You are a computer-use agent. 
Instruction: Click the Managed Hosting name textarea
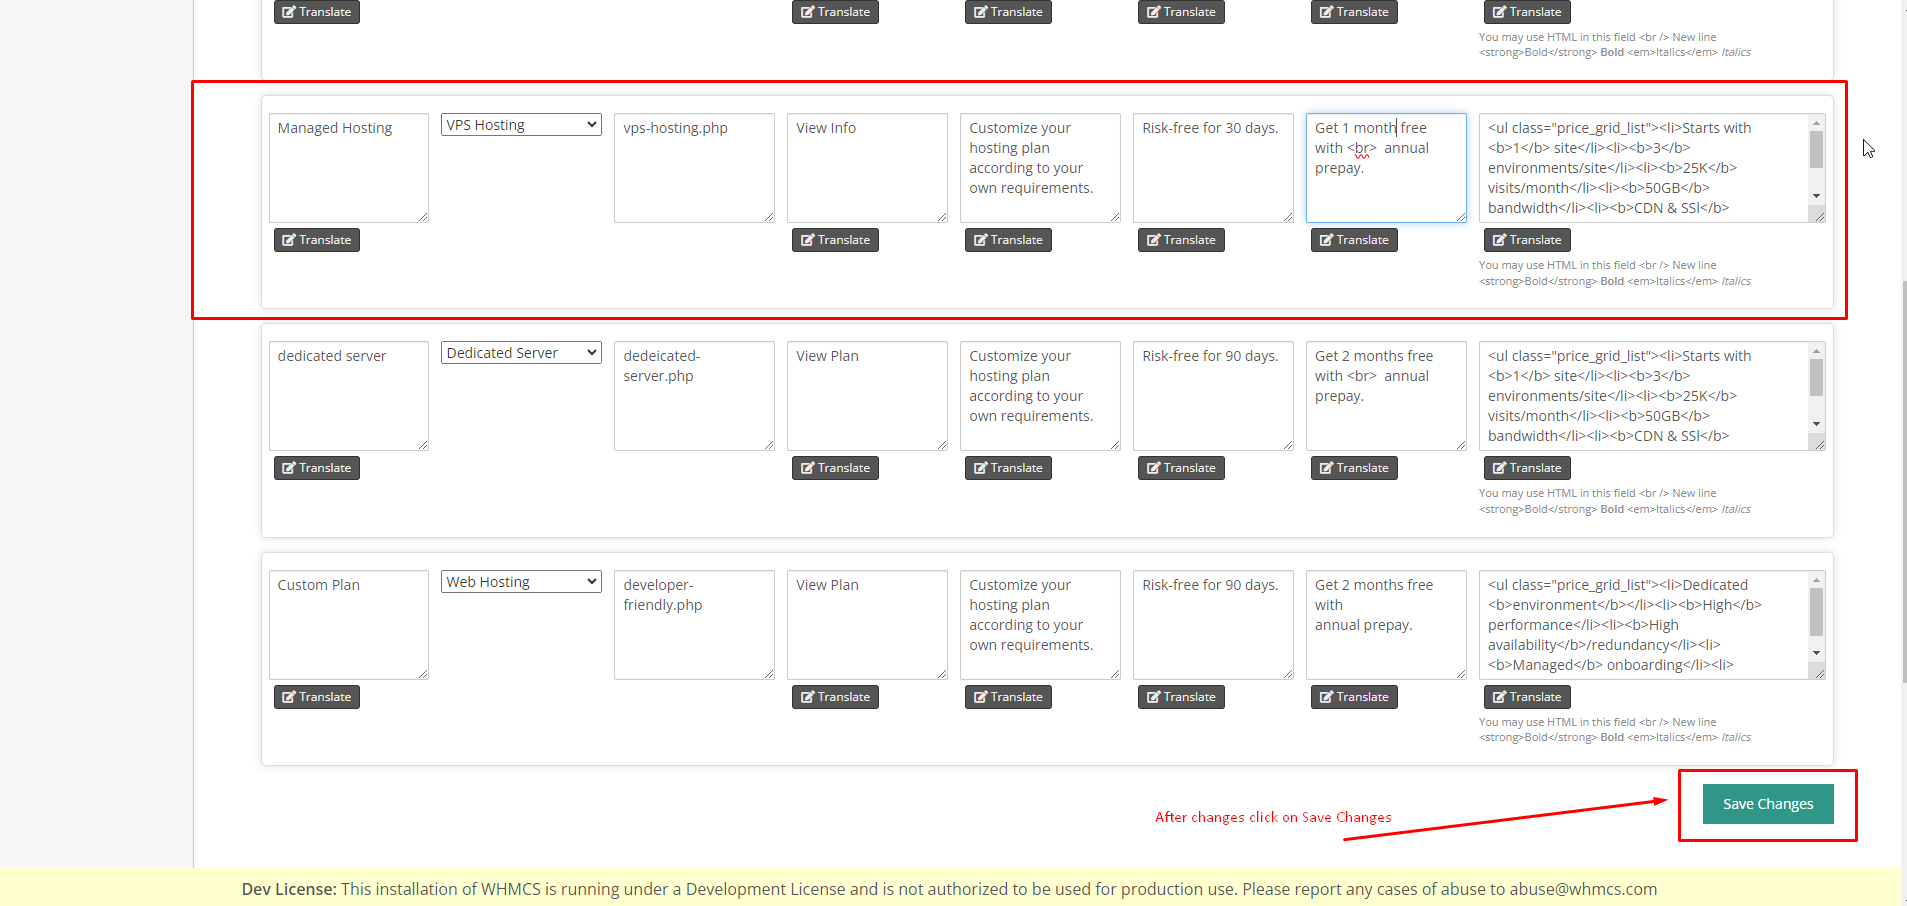(348, 168)
